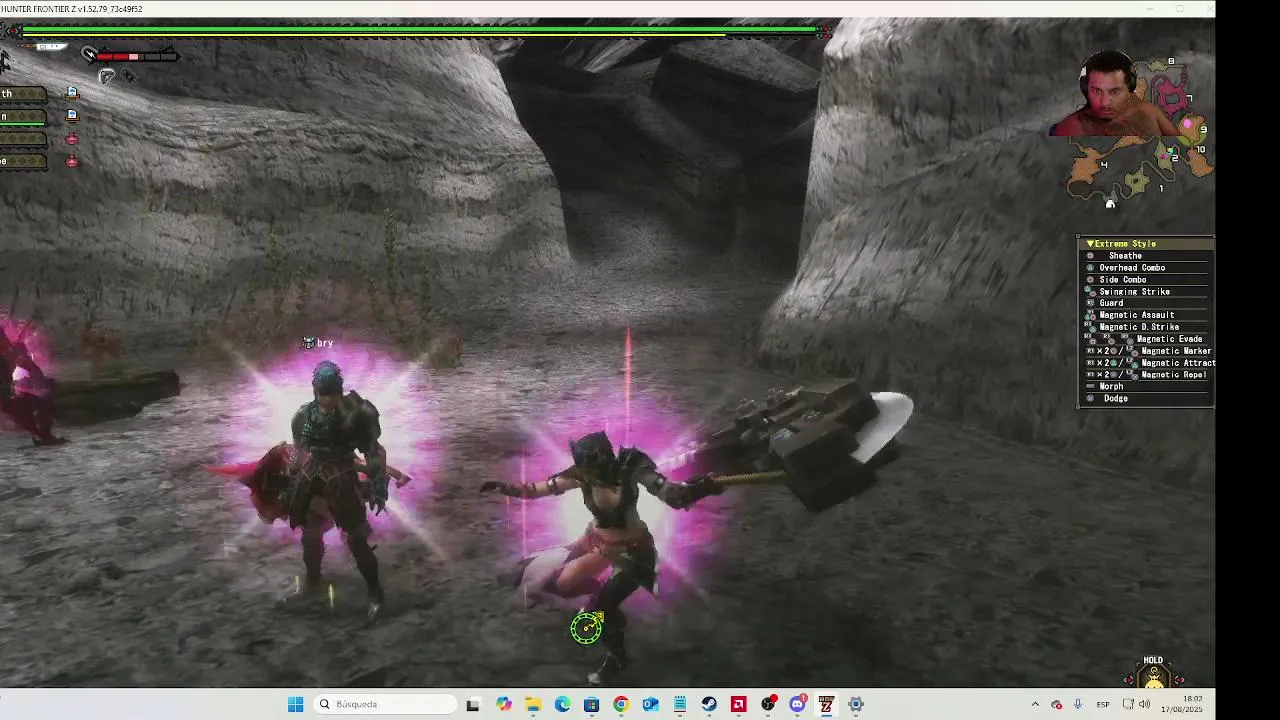
Task: Click the HOLD item slot icon
Action: pos(1154,676)
